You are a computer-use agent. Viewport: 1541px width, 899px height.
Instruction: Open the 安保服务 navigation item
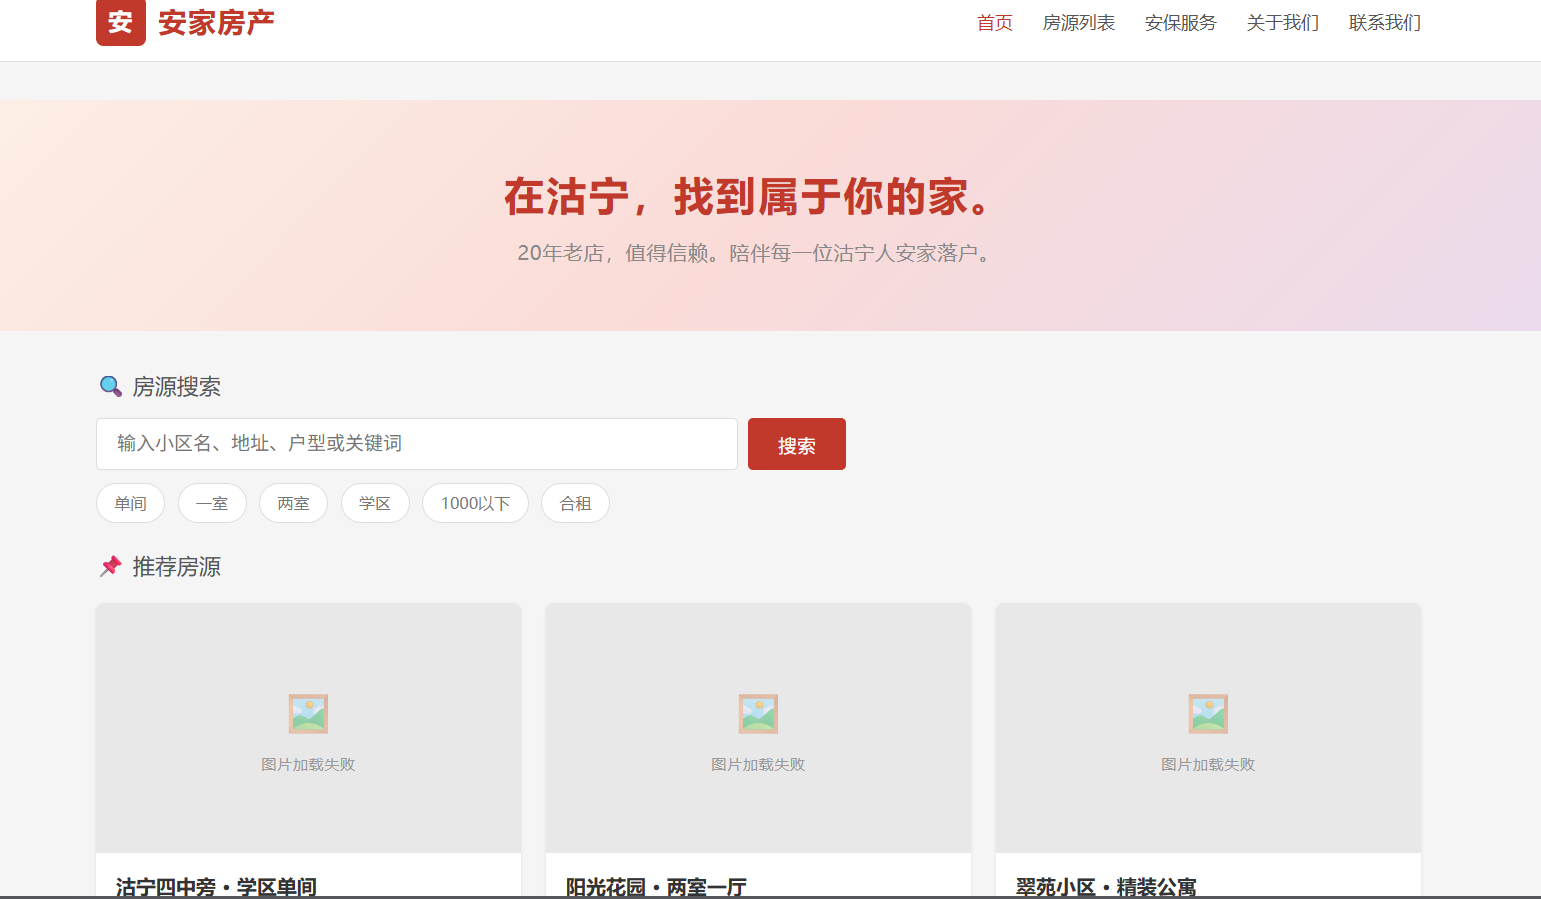1180,22
